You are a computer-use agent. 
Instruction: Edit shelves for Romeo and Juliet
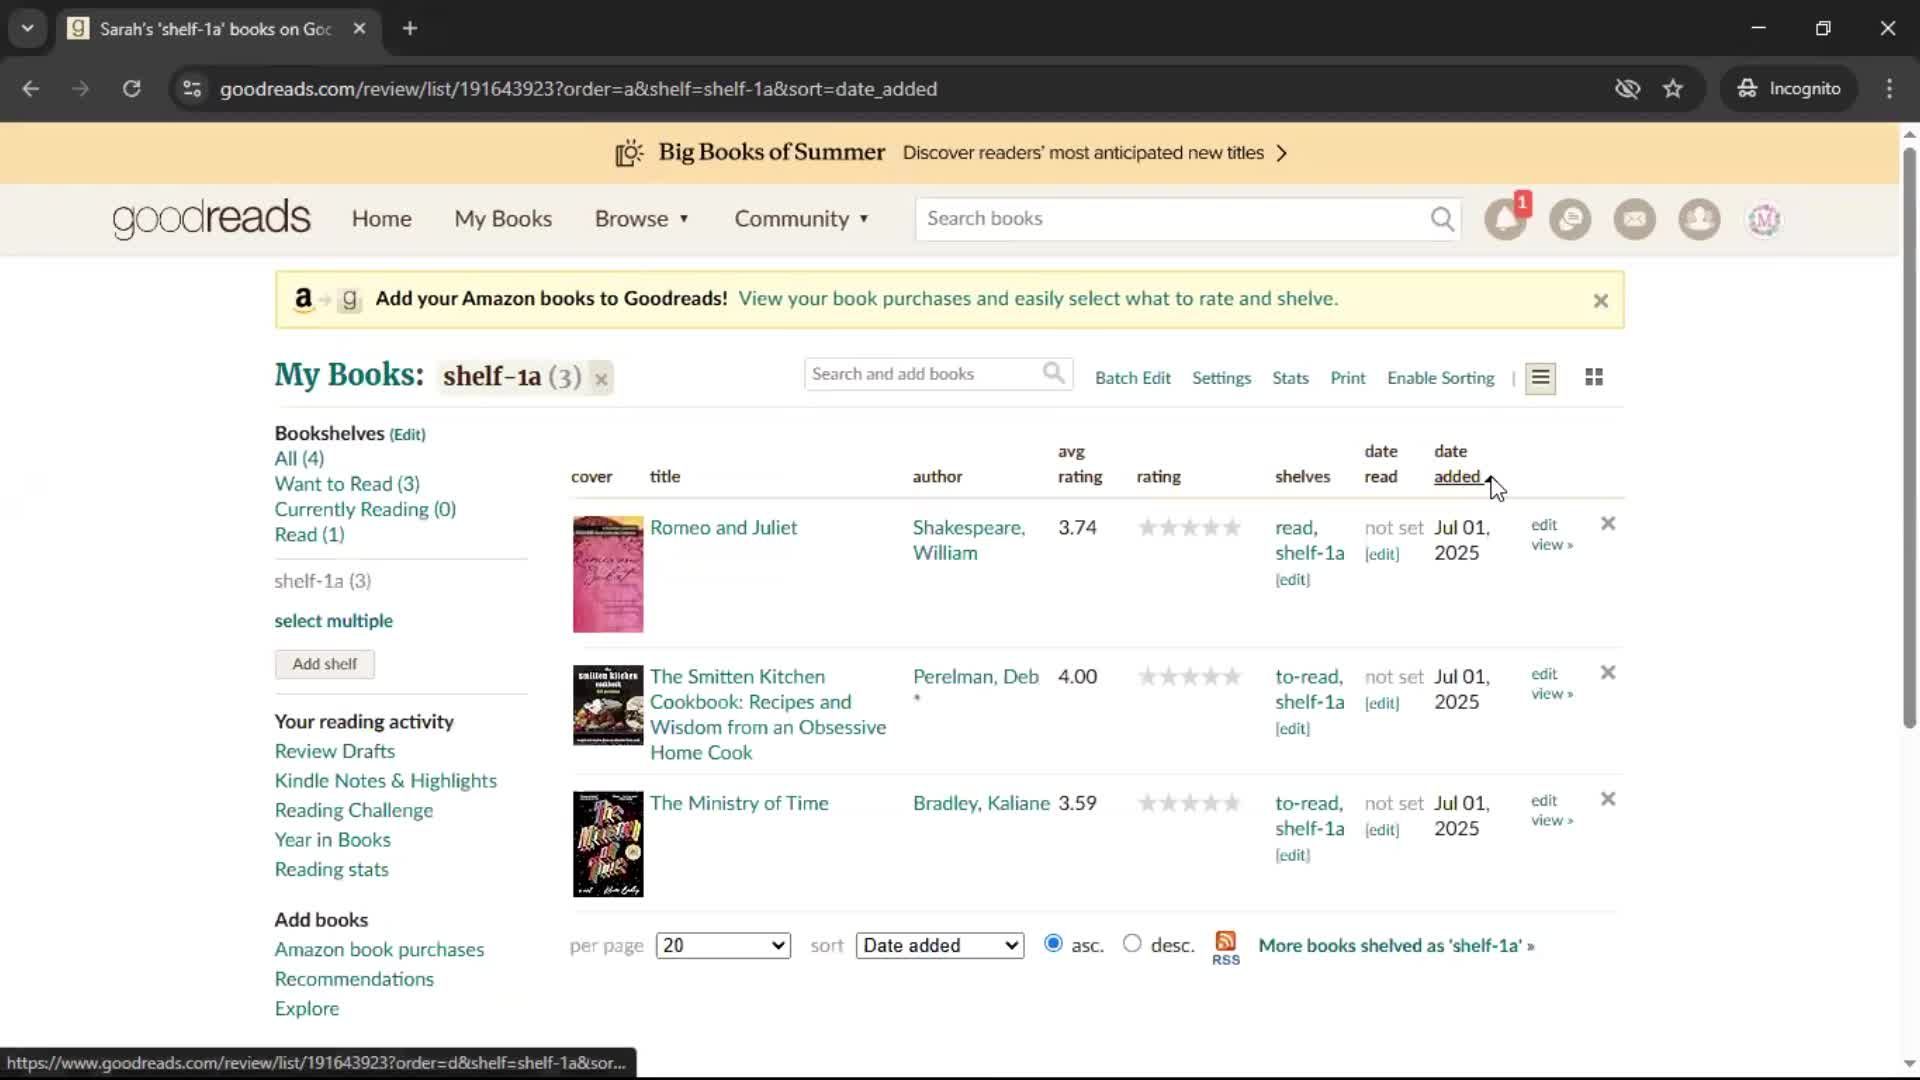1292,580
